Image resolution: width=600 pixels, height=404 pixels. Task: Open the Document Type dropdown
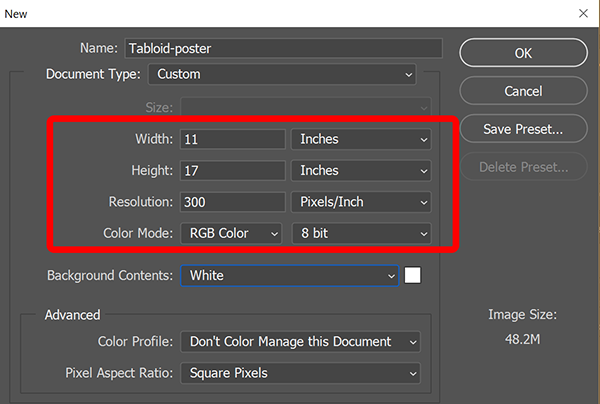(x=282, y=74)
